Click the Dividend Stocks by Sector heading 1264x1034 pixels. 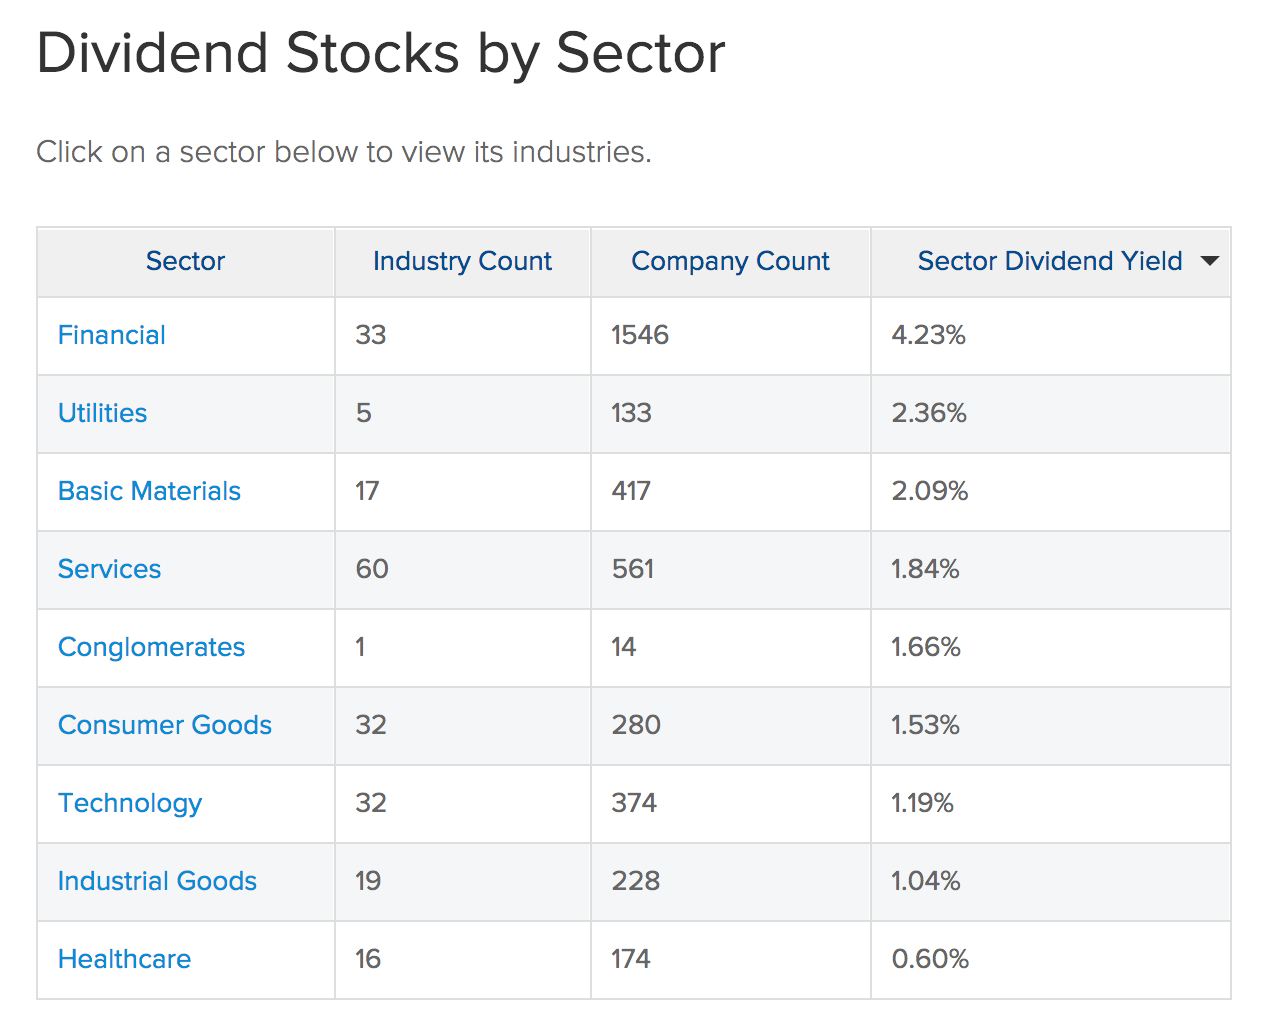[380, 53]
